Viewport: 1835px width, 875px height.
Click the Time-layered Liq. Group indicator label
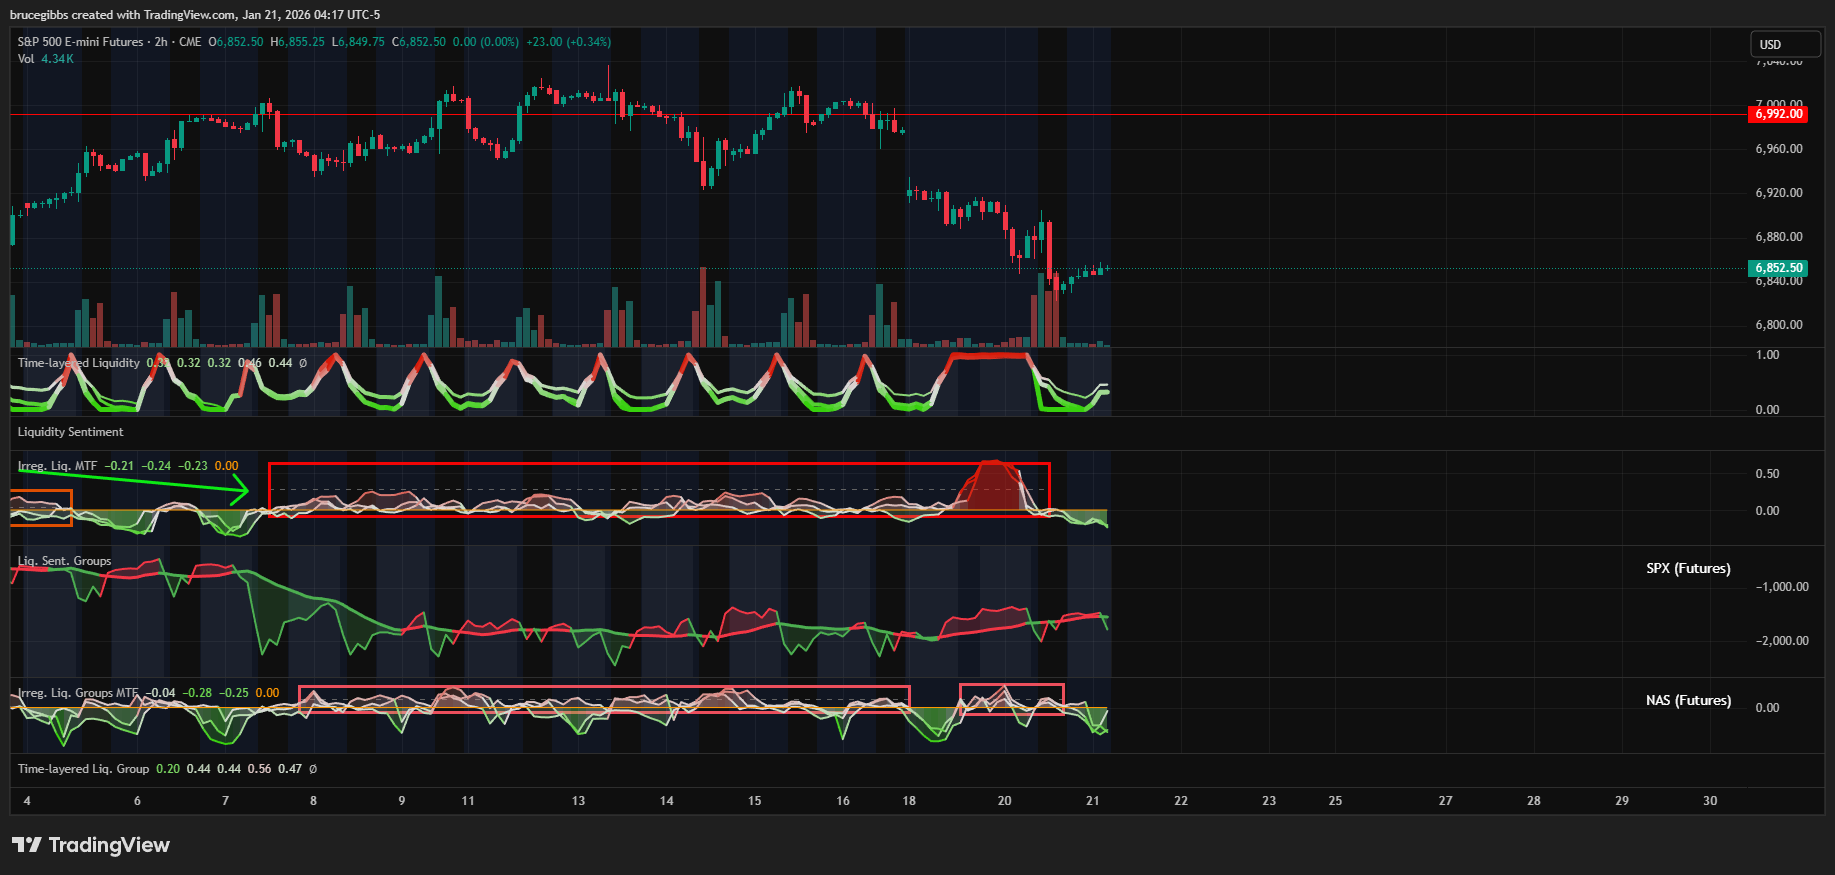coord(83,769)
